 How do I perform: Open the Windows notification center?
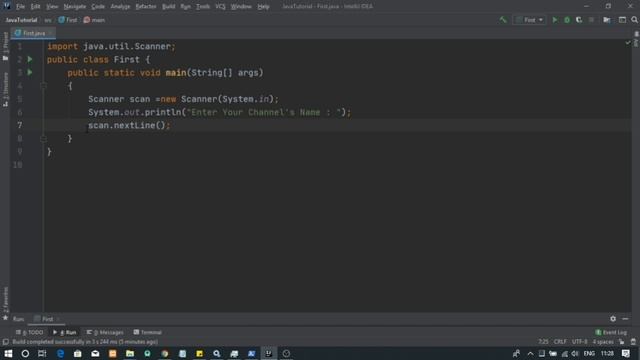tap(626, 353)
